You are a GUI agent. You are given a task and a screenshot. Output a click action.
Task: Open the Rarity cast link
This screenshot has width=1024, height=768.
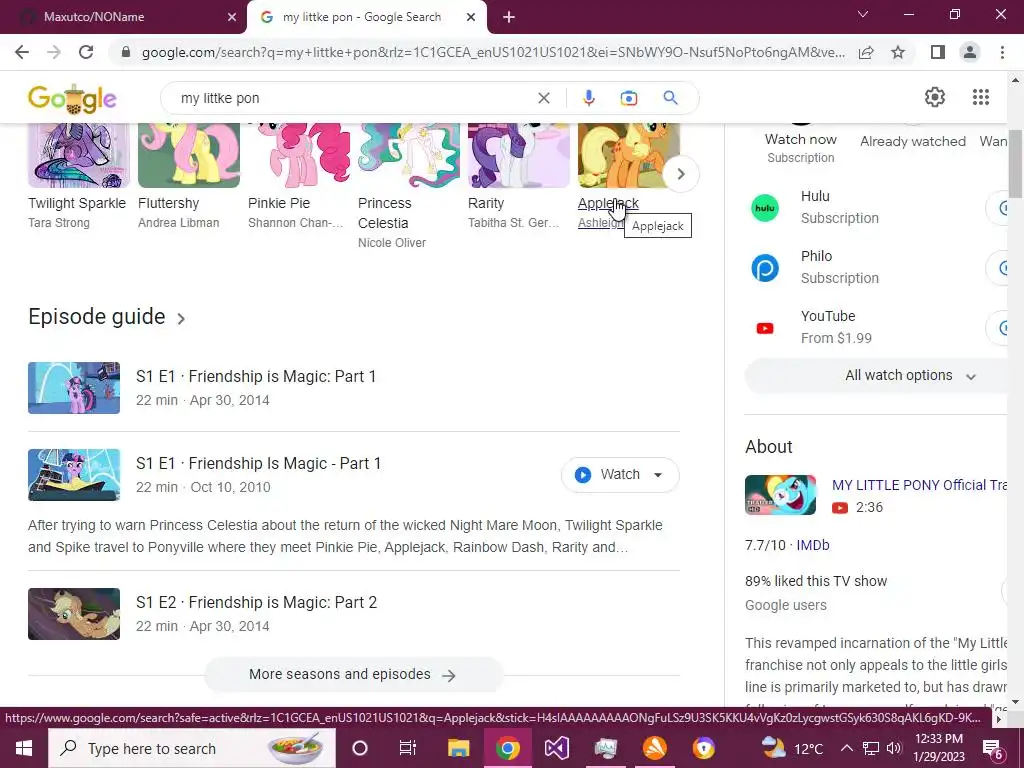click(486, 203)
